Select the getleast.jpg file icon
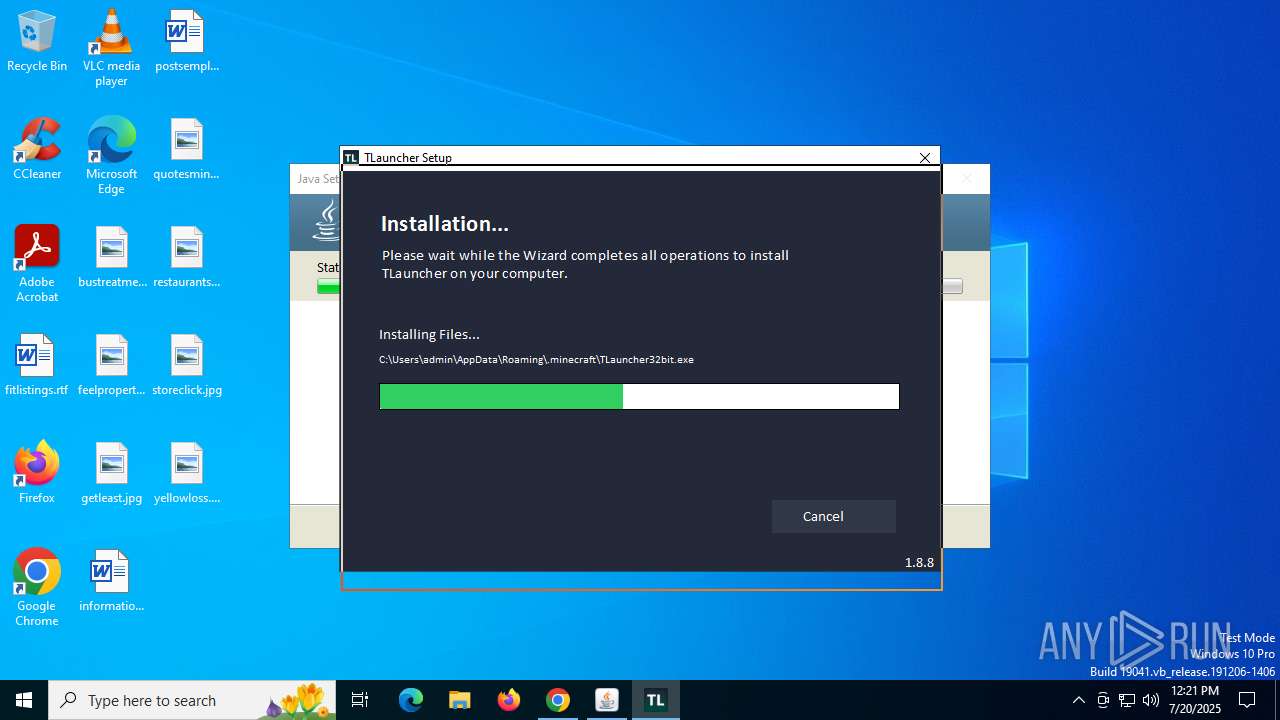Image resolution: width=1280 pixels, height=720 pixels. click(111, 473)
